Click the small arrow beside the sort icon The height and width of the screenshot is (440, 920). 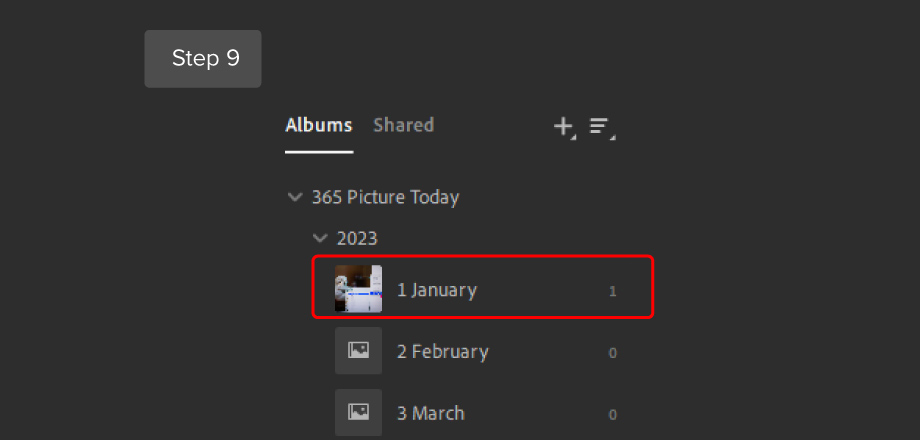[x=613, y=137]
